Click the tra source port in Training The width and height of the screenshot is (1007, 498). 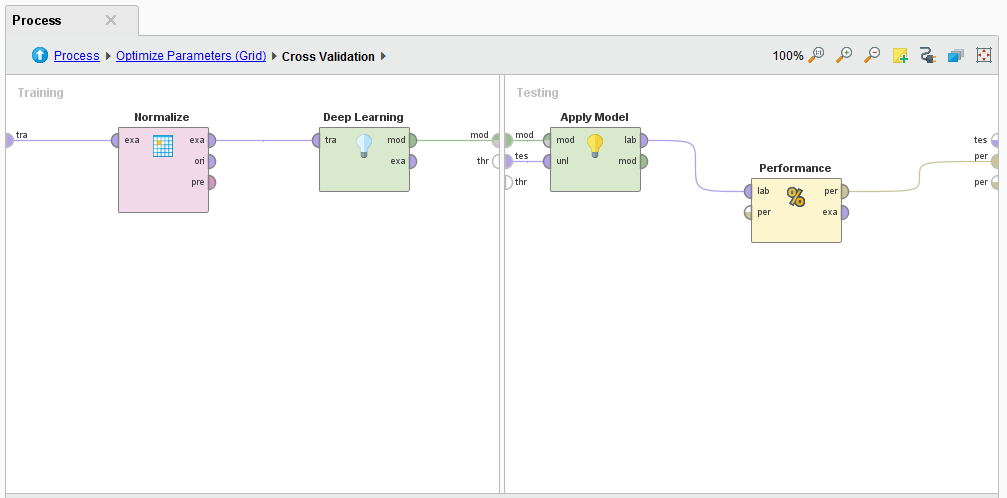pos(9,140)
